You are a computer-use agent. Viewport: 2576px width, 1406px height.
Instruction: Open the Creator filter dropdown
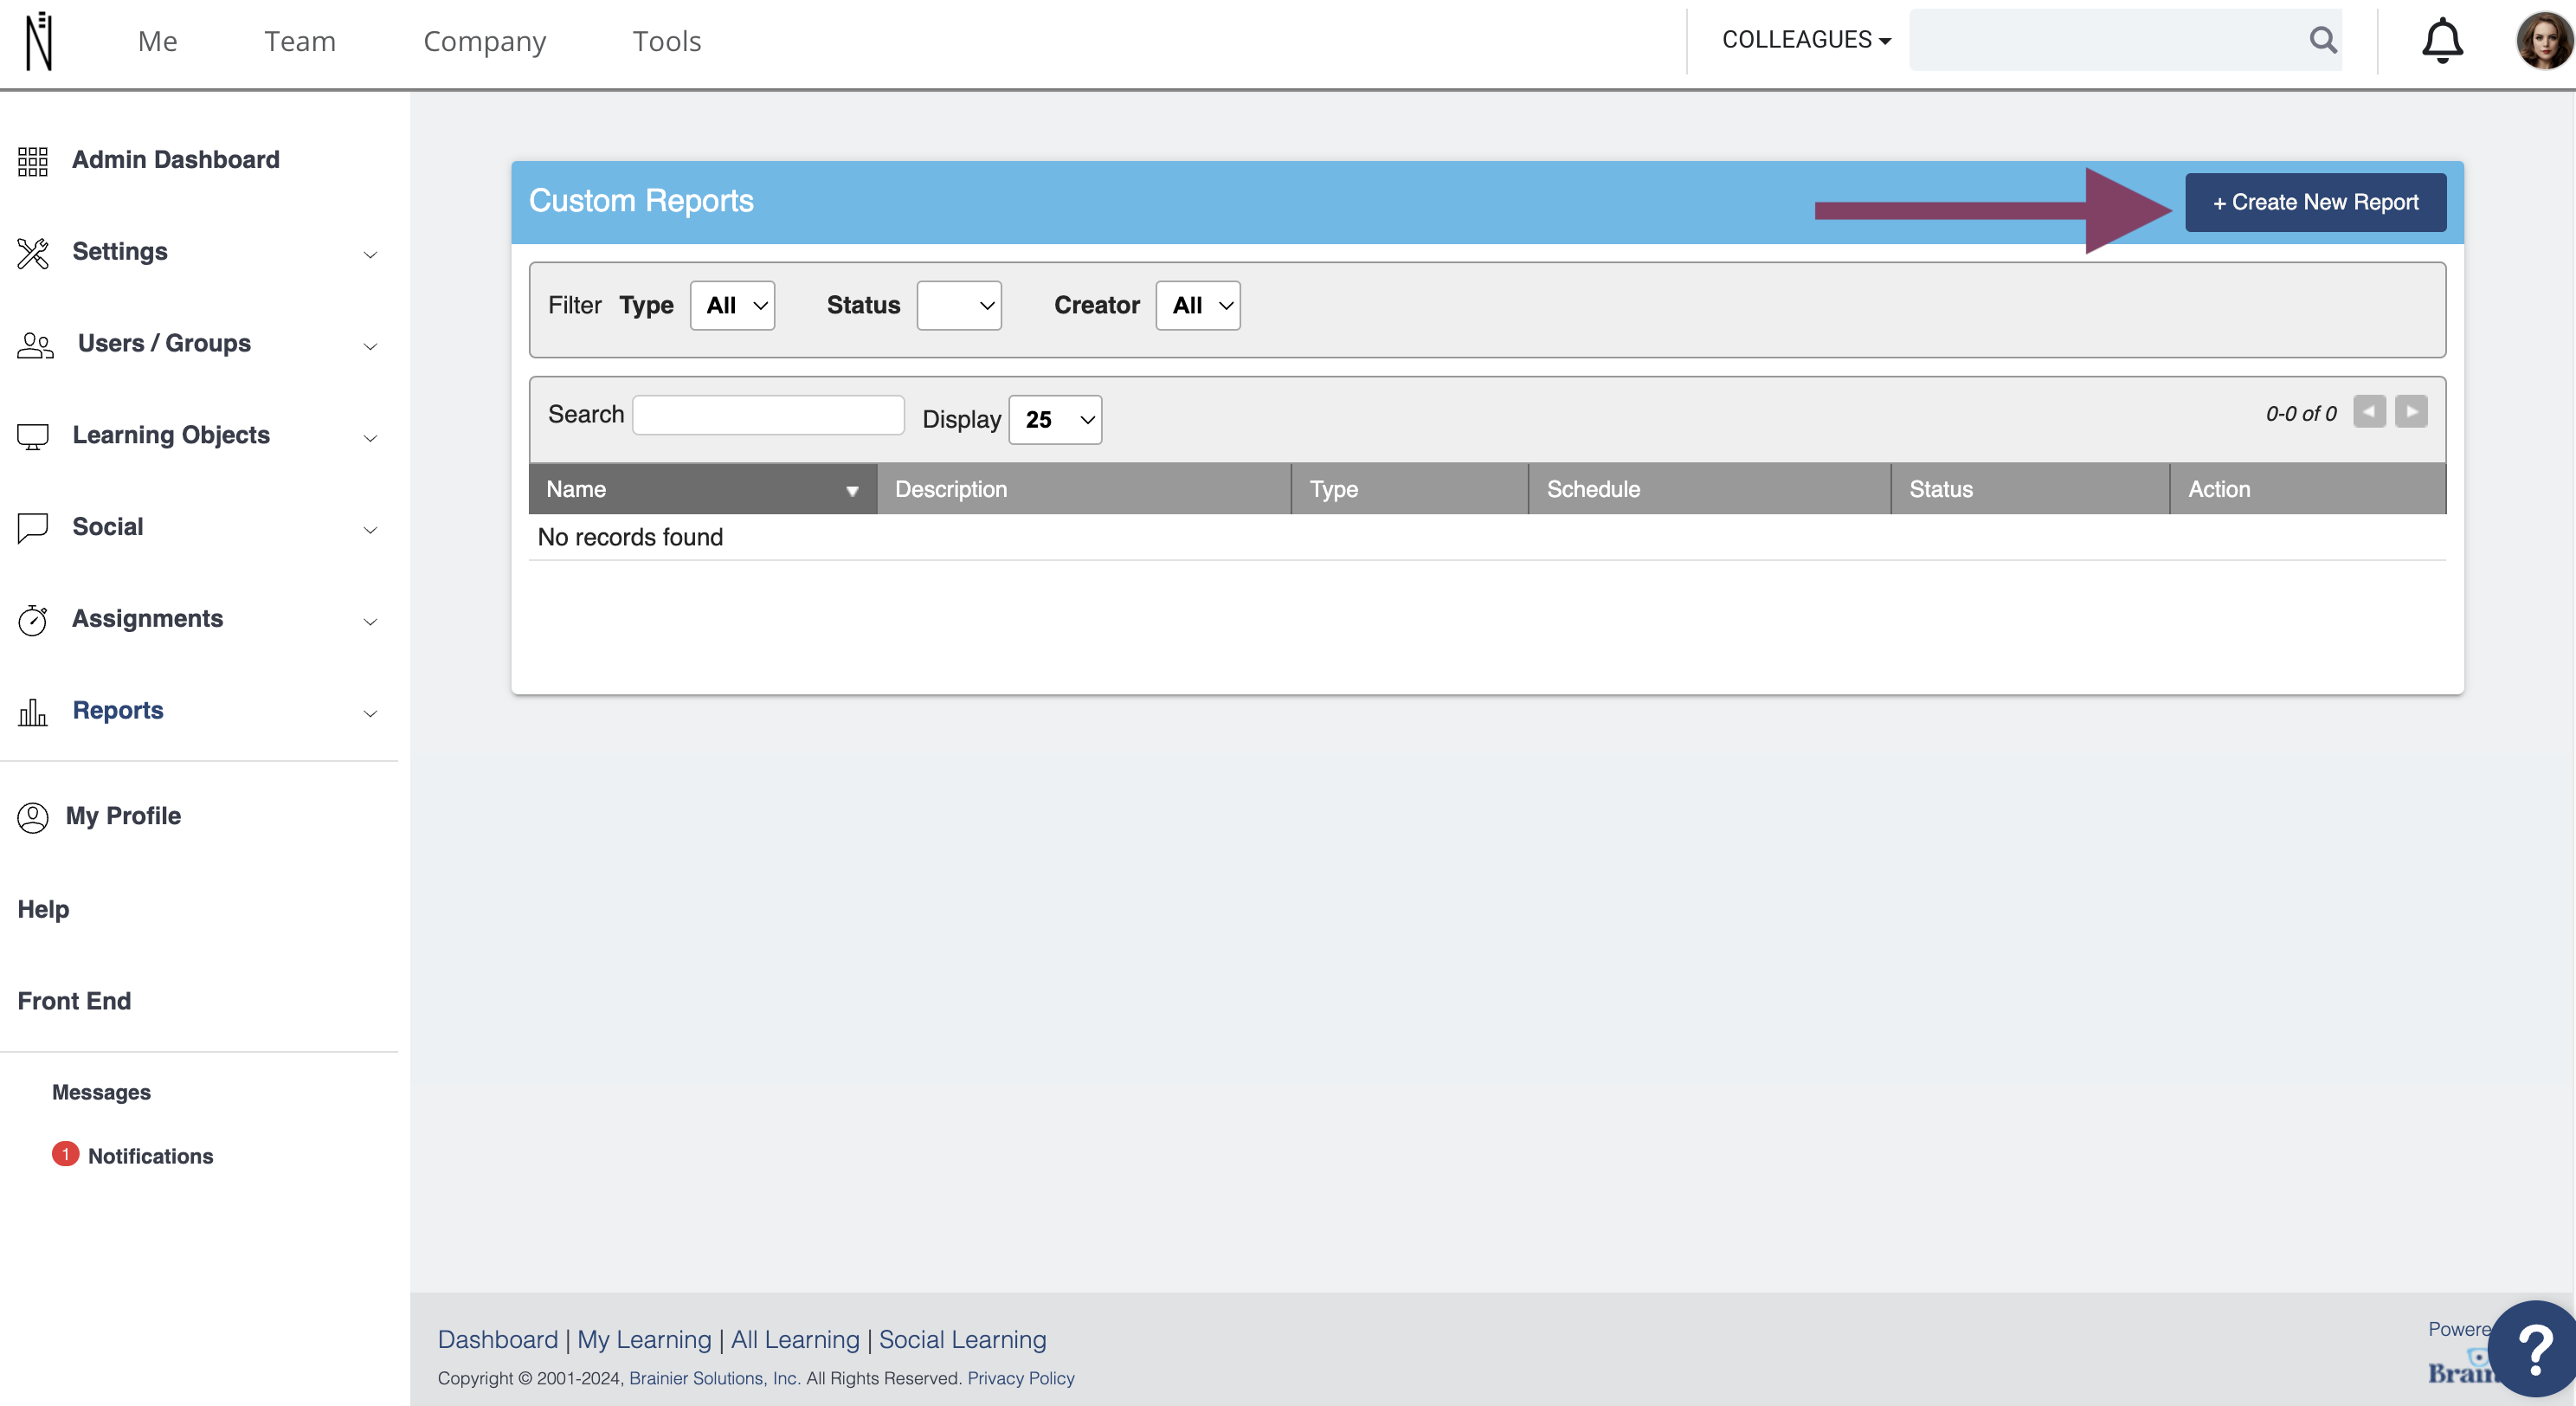tap(1198, 305)
